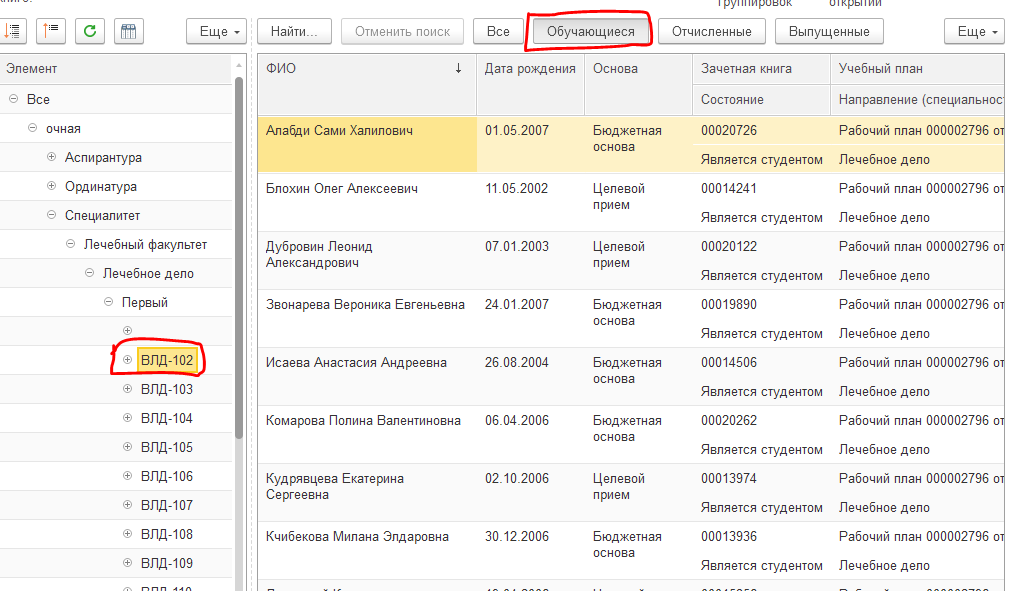Click the tree panel vertical scrollbar
The image size is (1015, 591).
(239, 250)
